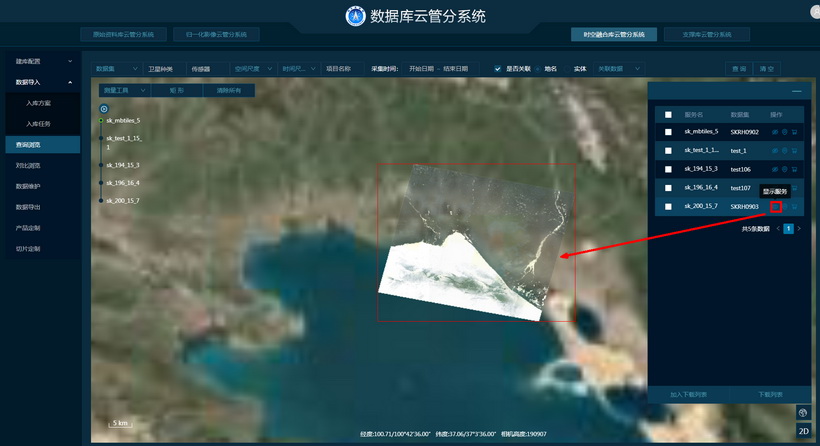Image resolution: width=820 pixels, height=446 pixels.
Task: Switch map view with the 2D button
Action: pyautogui.click(x=803, y=431)
